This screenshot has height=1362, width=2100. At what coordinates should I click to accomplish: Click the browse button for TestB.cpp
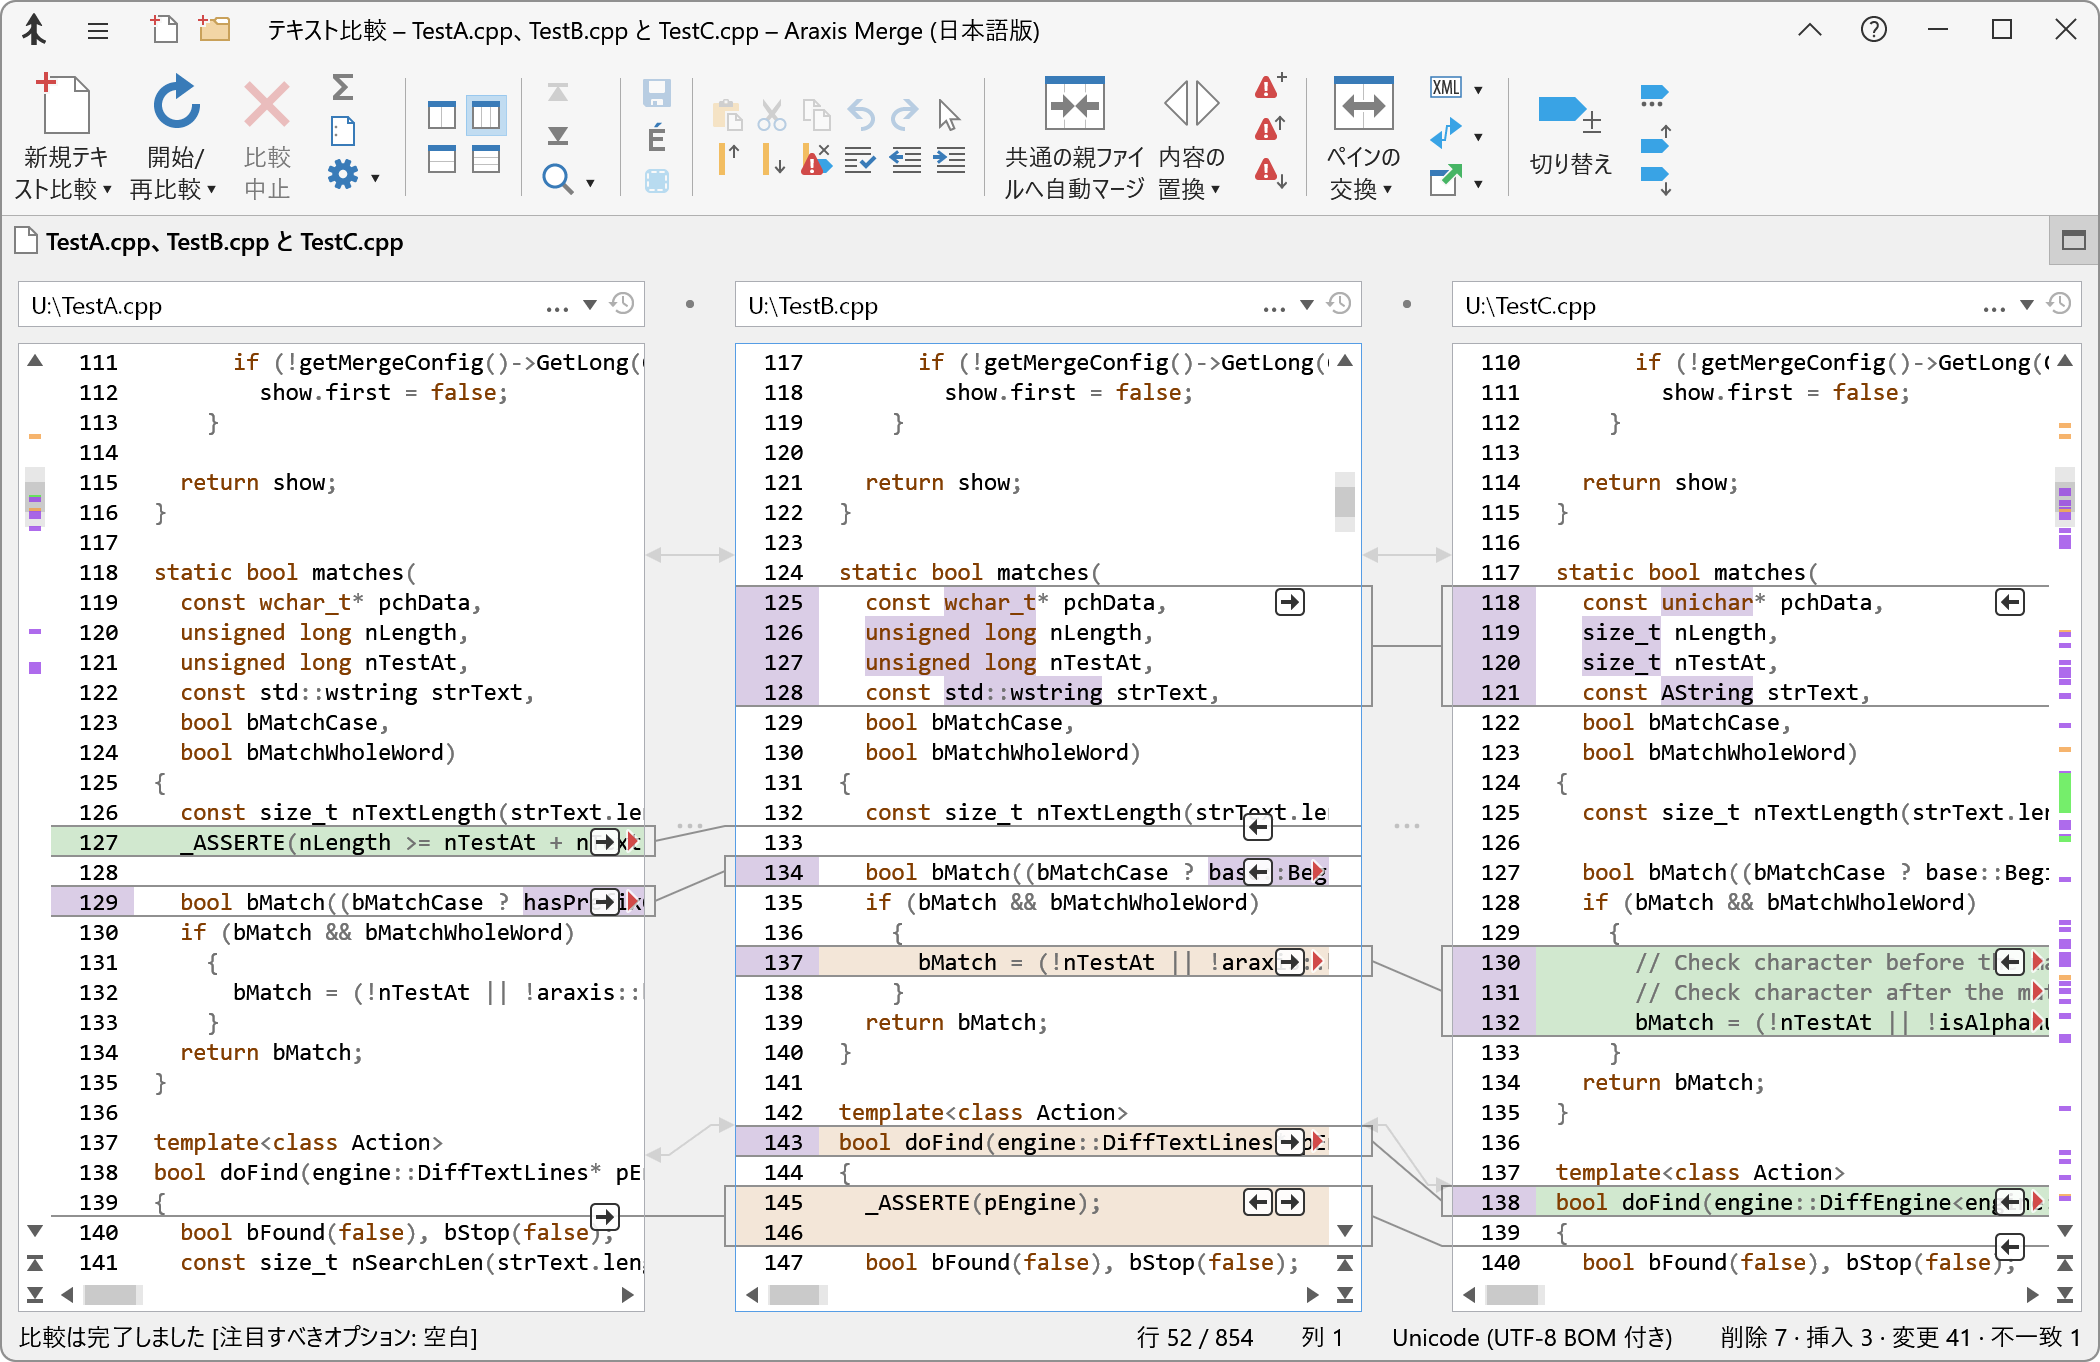[x=1273, y=306]
